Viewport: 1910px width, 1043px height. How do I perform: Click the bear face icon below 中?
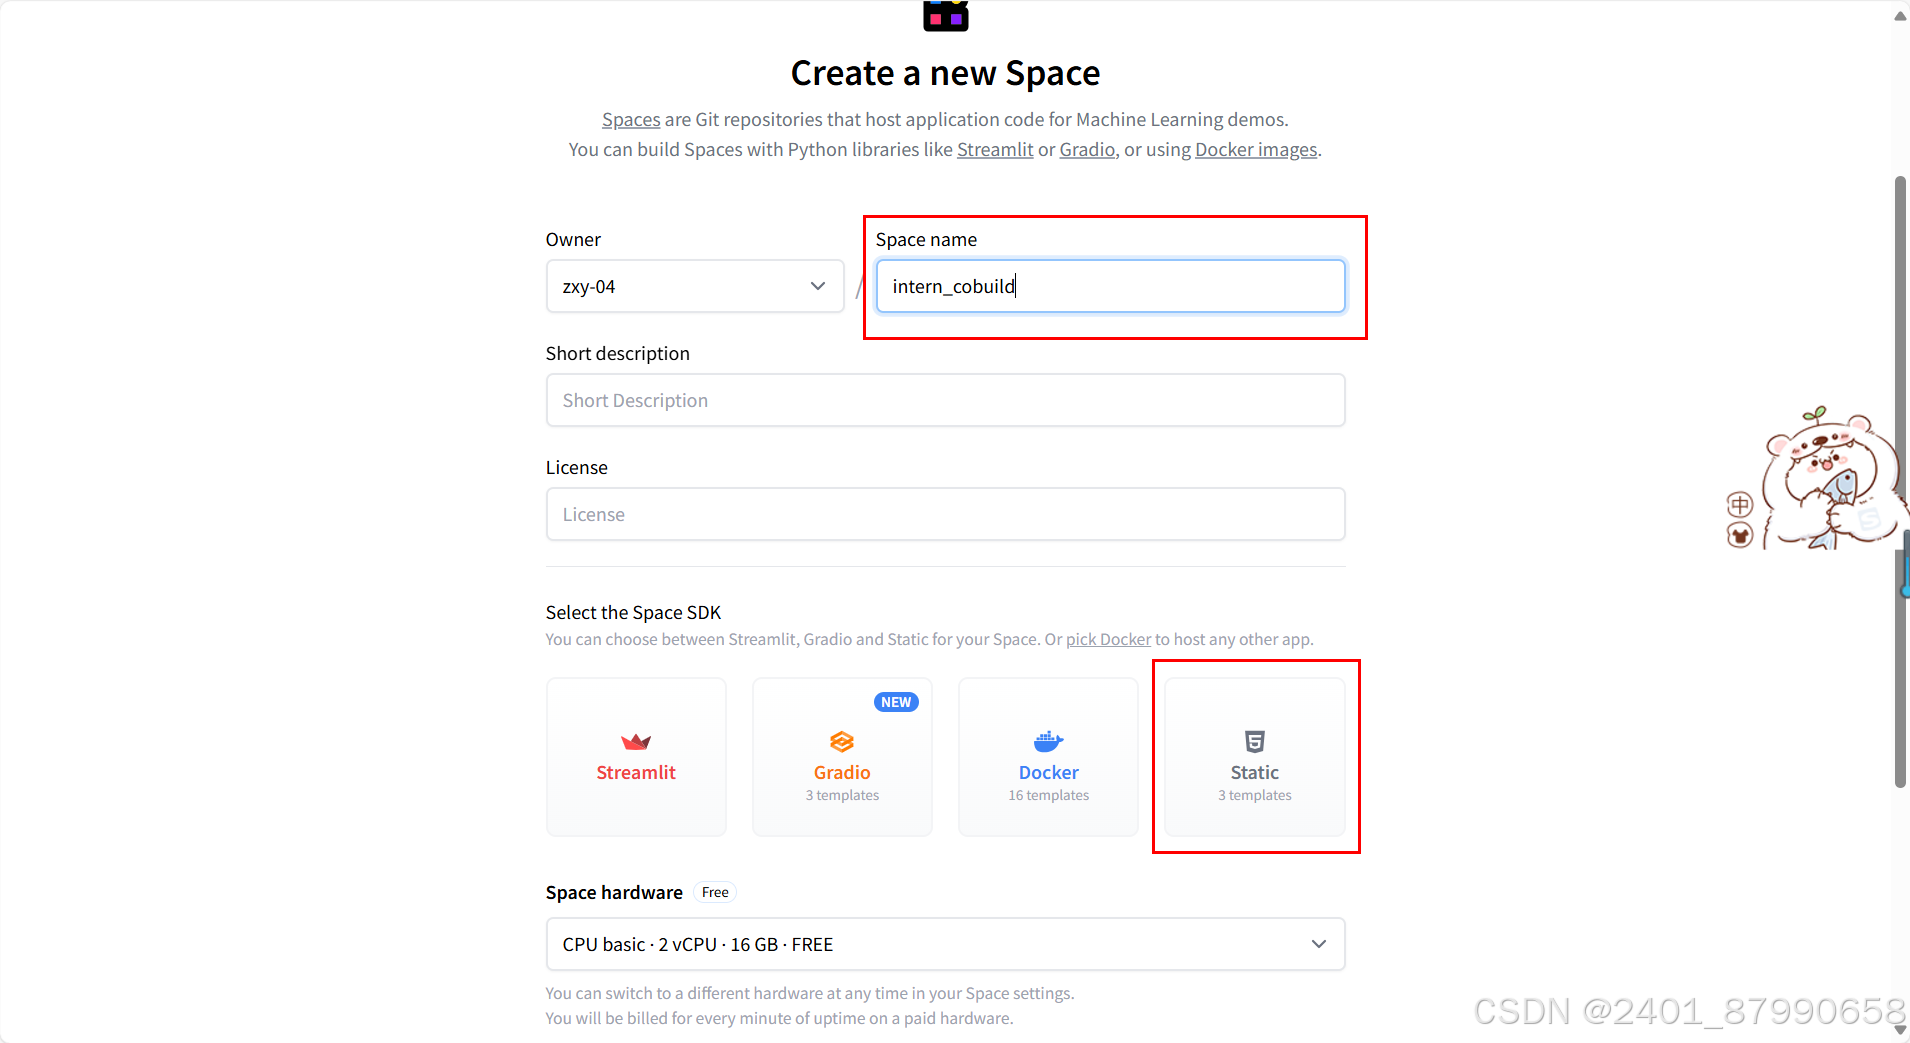click(x=1740, y=536)
